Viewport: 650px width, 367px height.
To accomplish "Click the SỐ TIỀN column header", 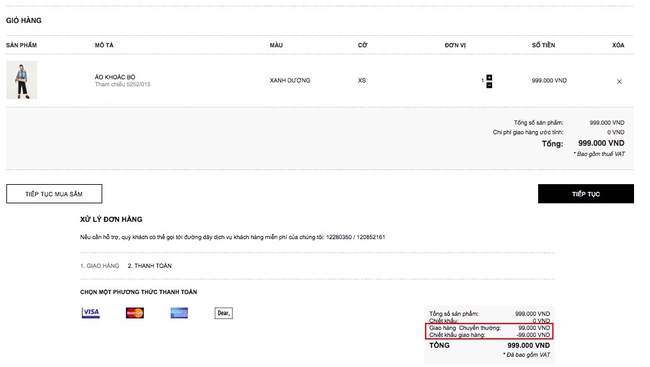I will click(x=543, y=45).
